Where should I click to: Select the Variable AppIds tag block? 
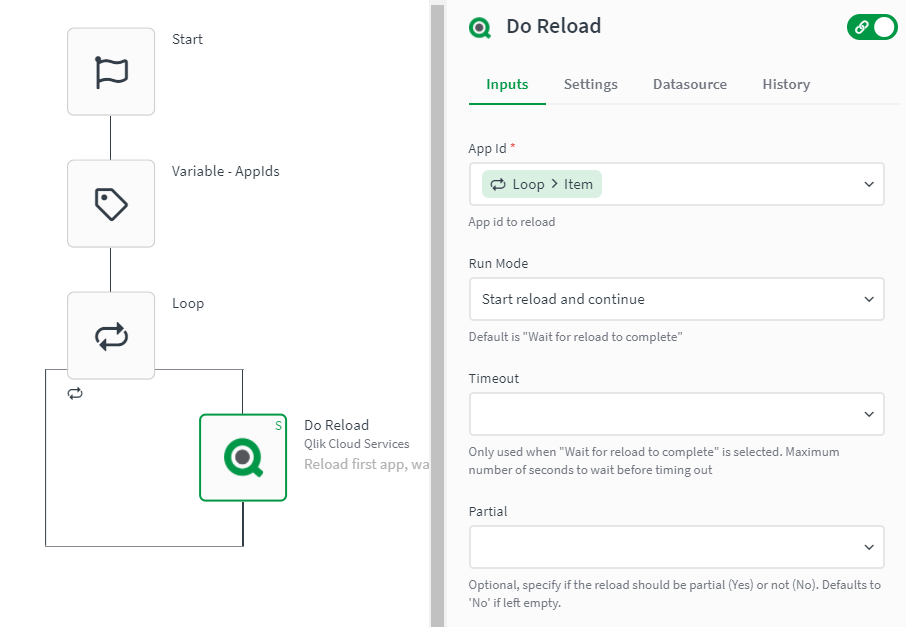[111, 204]
